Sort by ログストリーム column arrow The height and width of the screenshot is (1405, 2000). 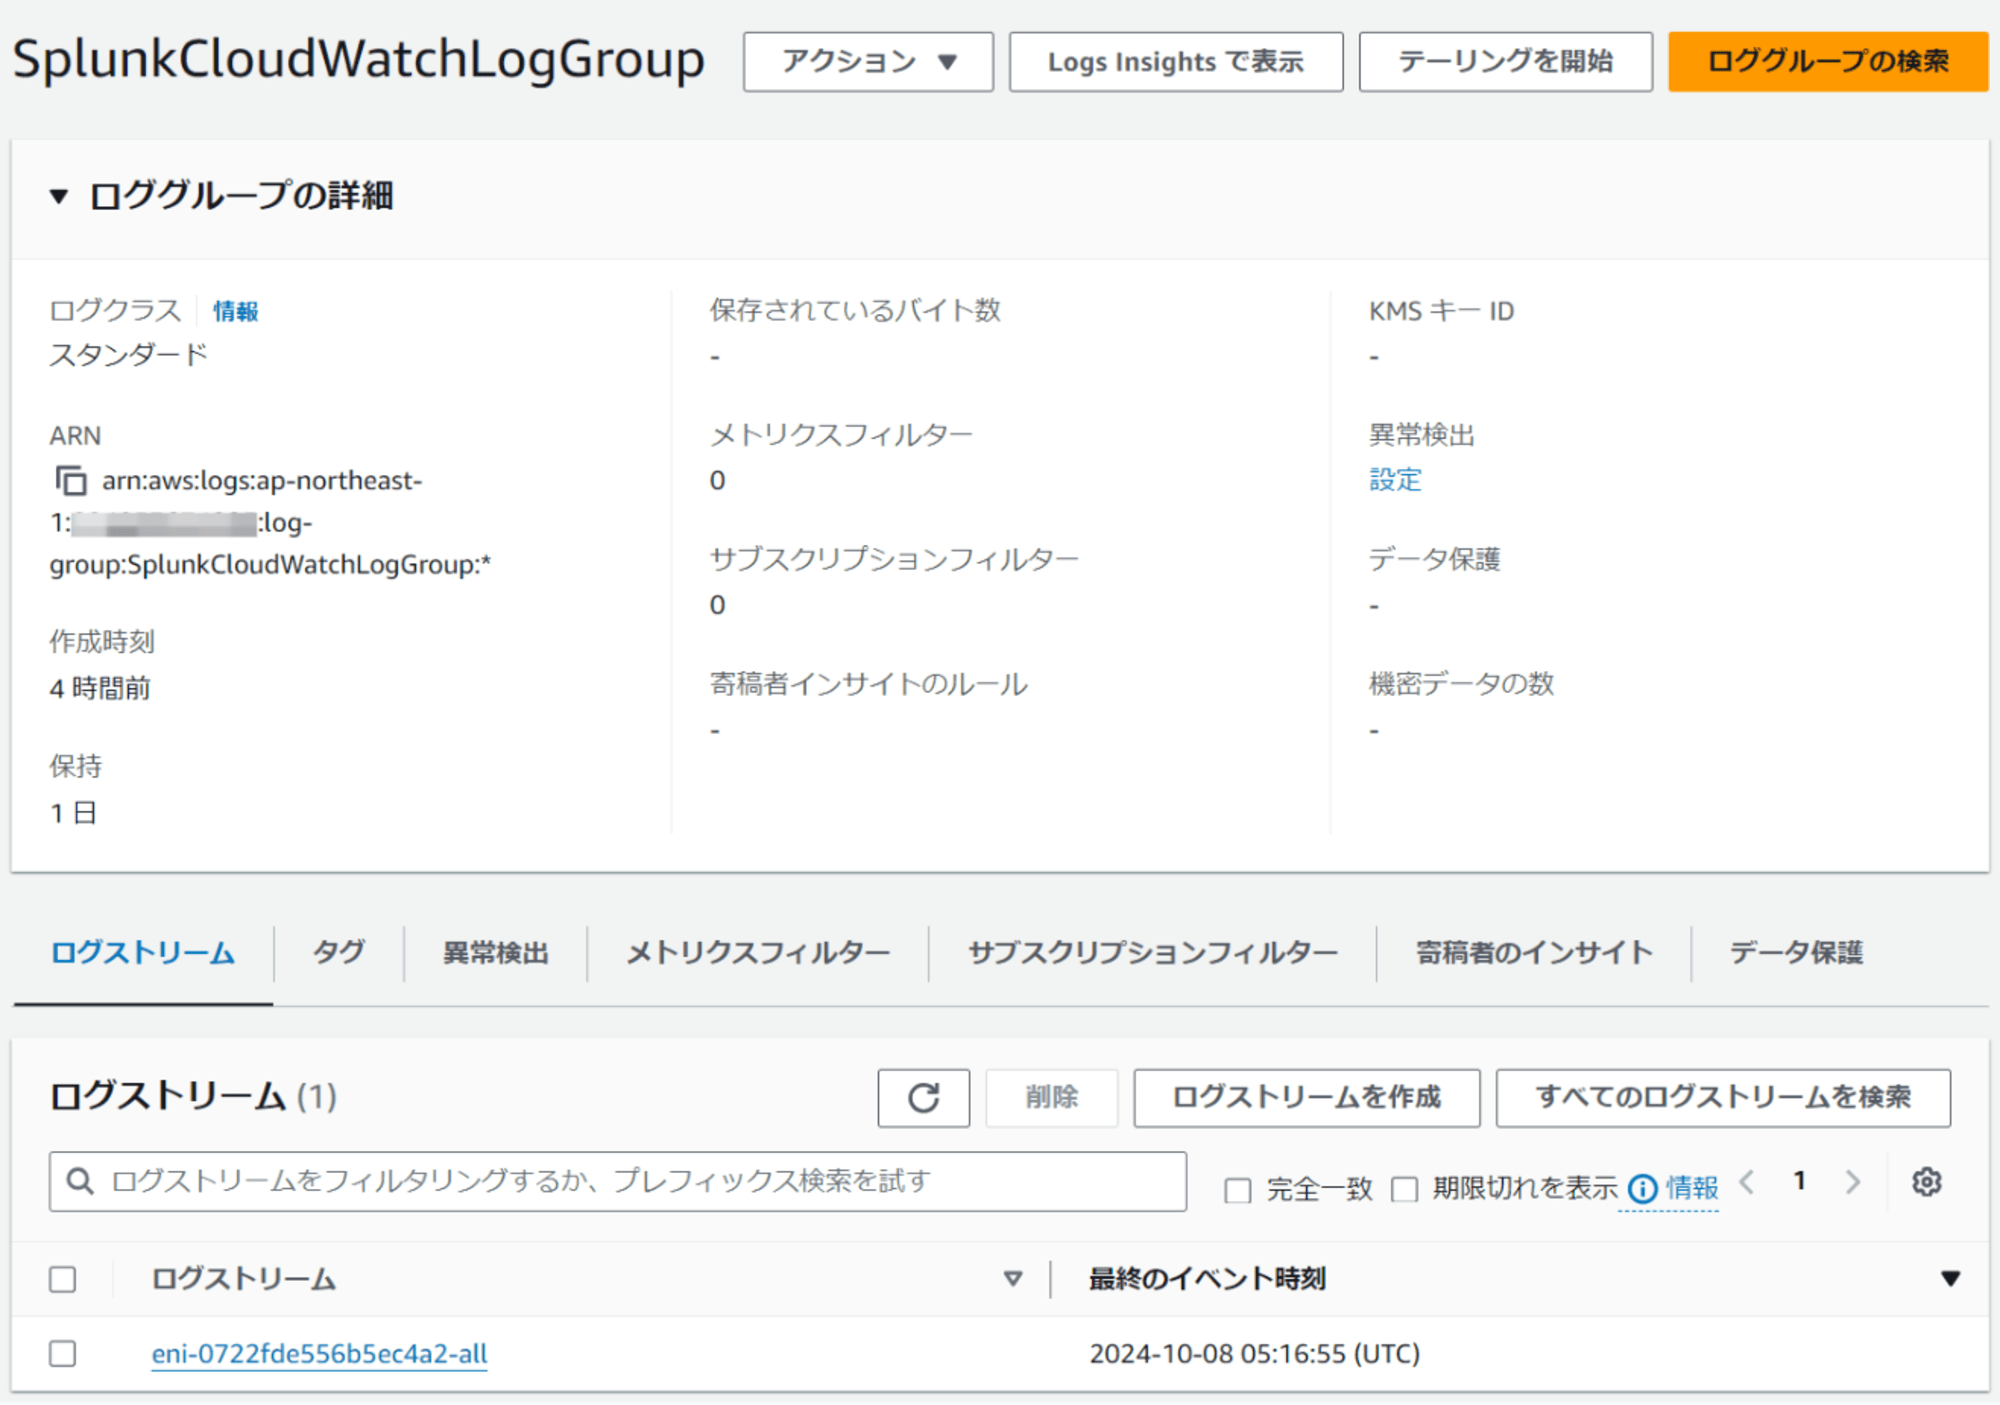(x=1012, y=1279)
